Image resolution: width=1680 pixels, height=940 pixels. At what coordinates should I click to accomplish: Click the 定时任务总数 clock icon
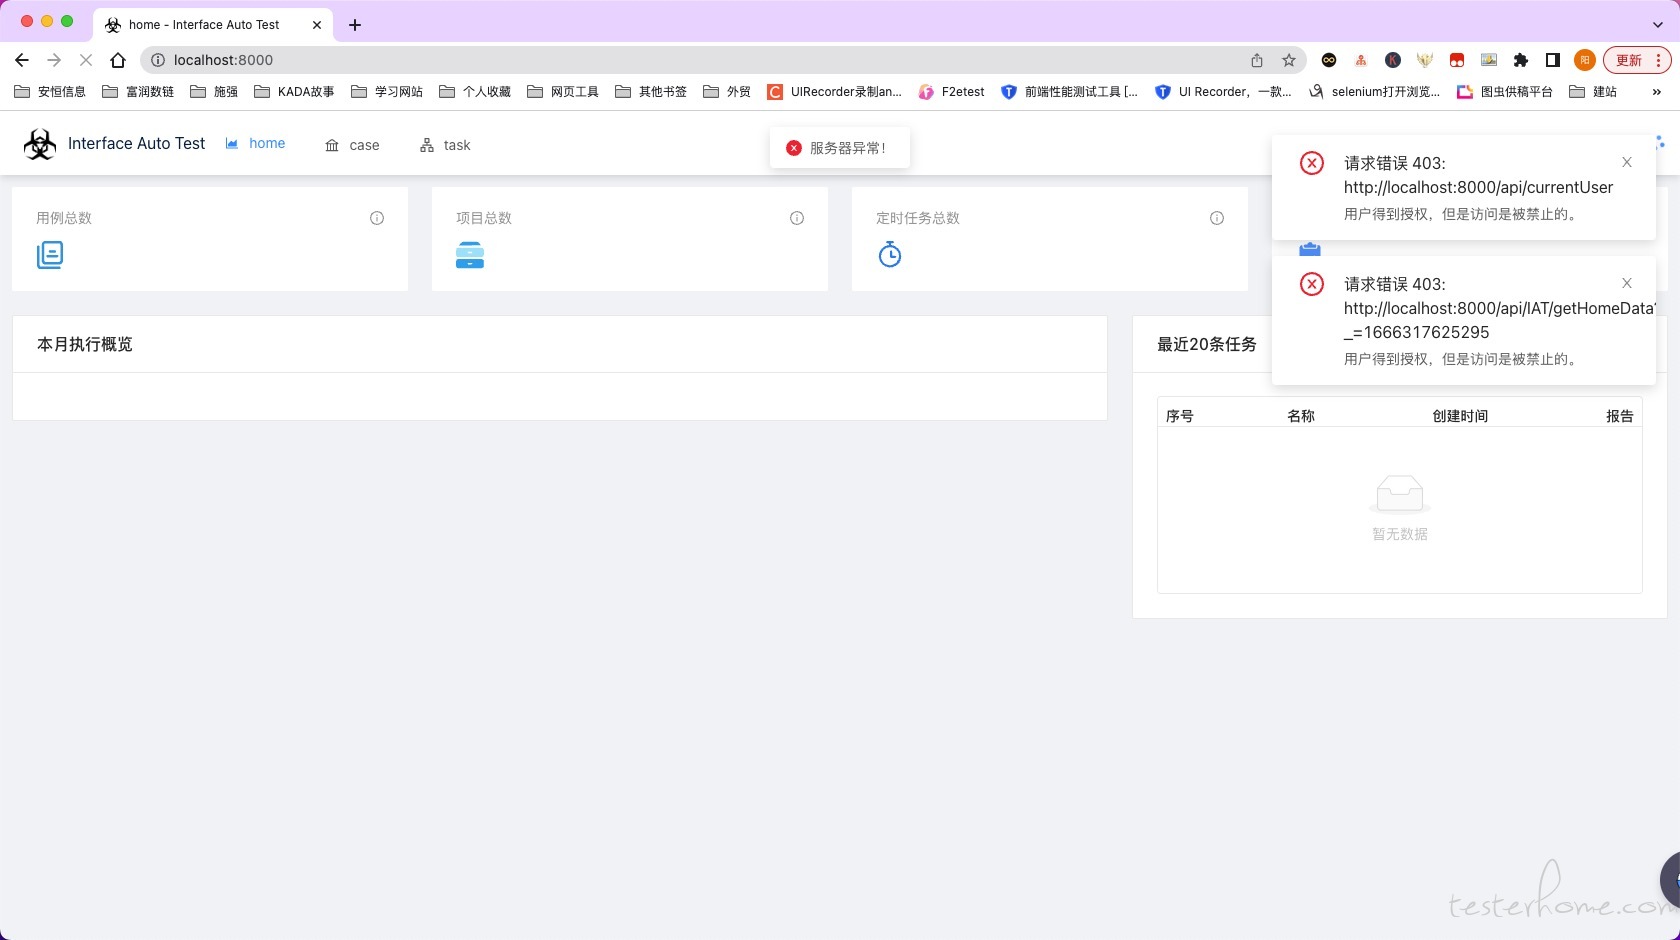click(890, 255)
